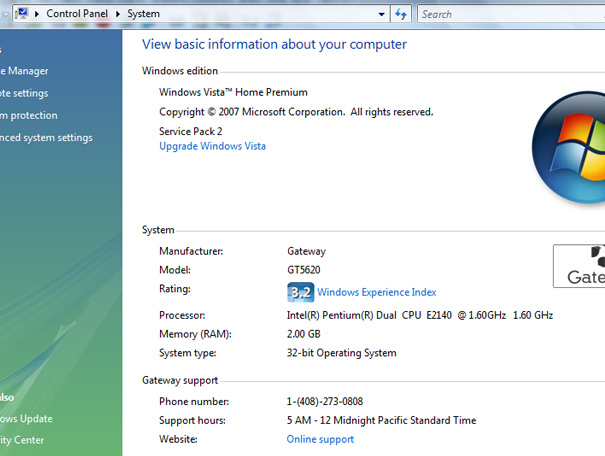
Task: Open System protection in the sidebar
Action: point(29,115)
